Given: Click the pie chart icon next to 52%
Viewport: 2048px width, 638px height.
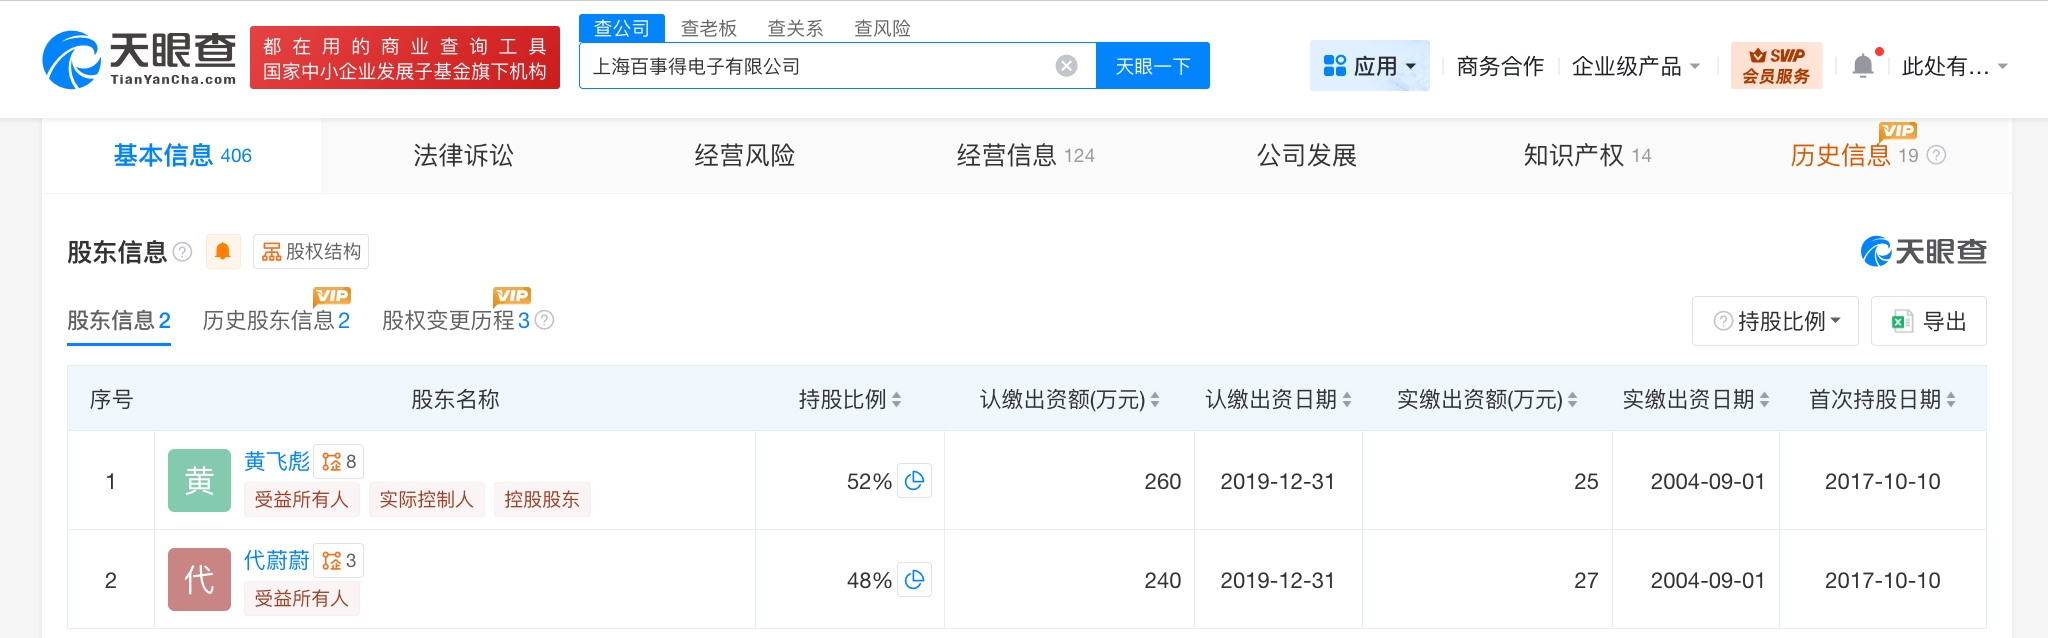Looking at the screenshot, I should (914, 481).
